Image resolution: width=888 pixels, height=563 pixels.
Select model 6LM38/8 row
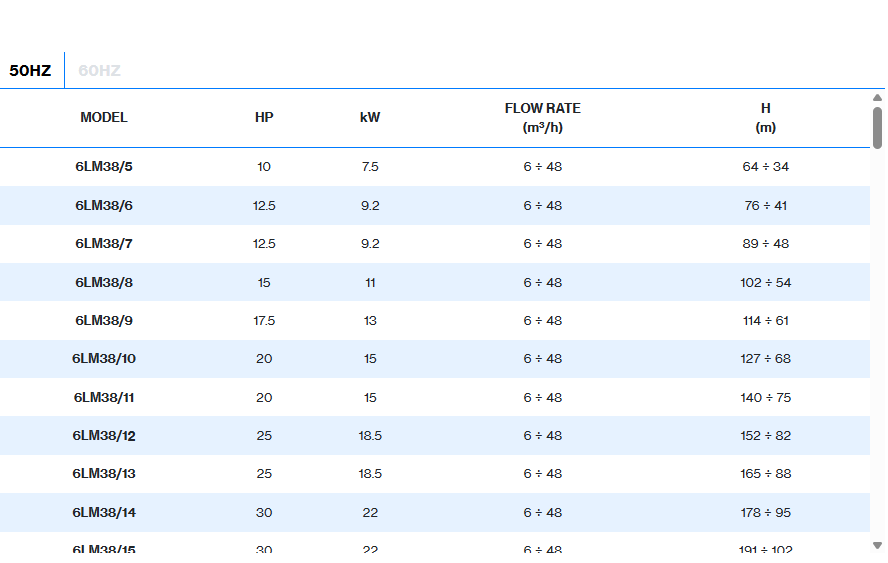104,283
